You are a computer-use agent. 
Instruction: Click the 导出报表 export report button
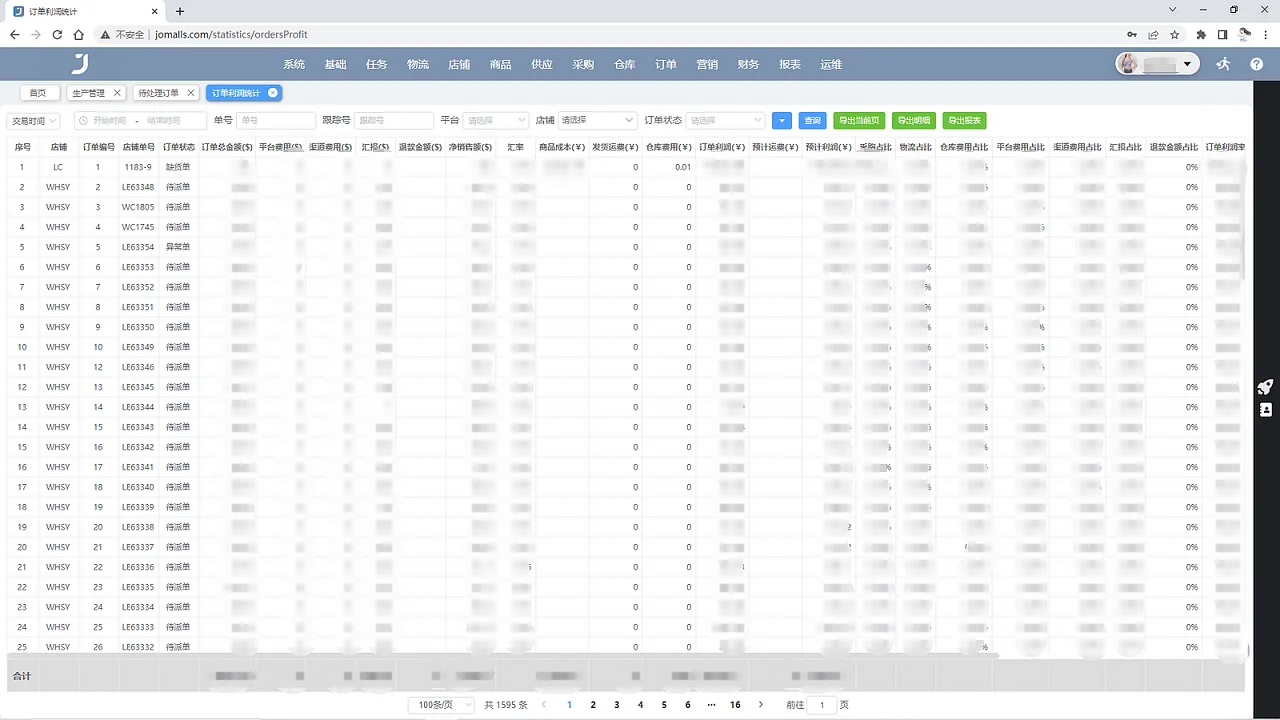point(964,120)
